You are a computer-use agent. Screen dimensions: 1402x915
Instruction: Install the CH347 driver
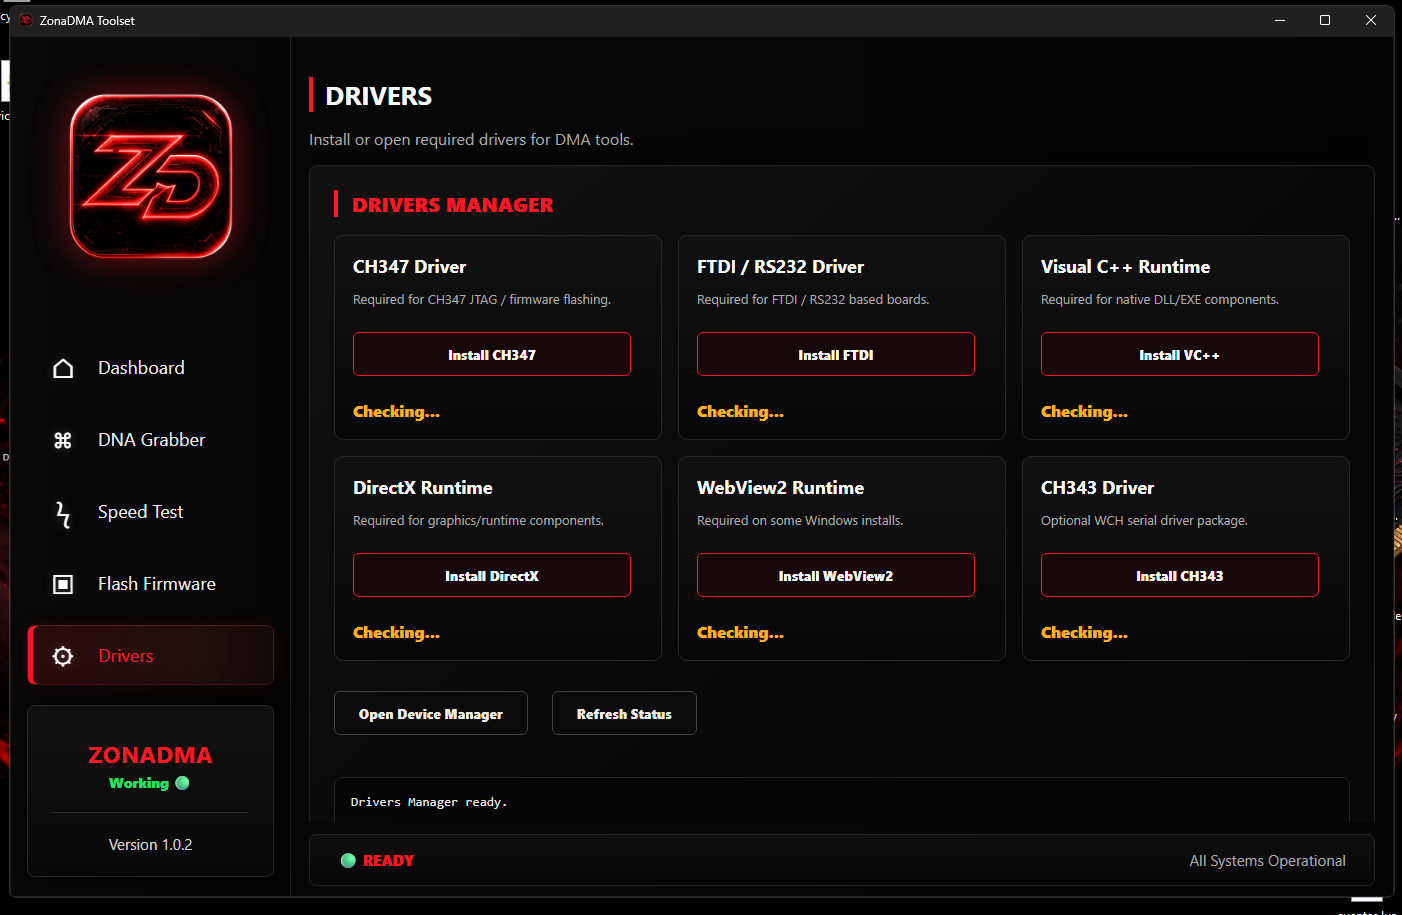click(x=492, y=354)
